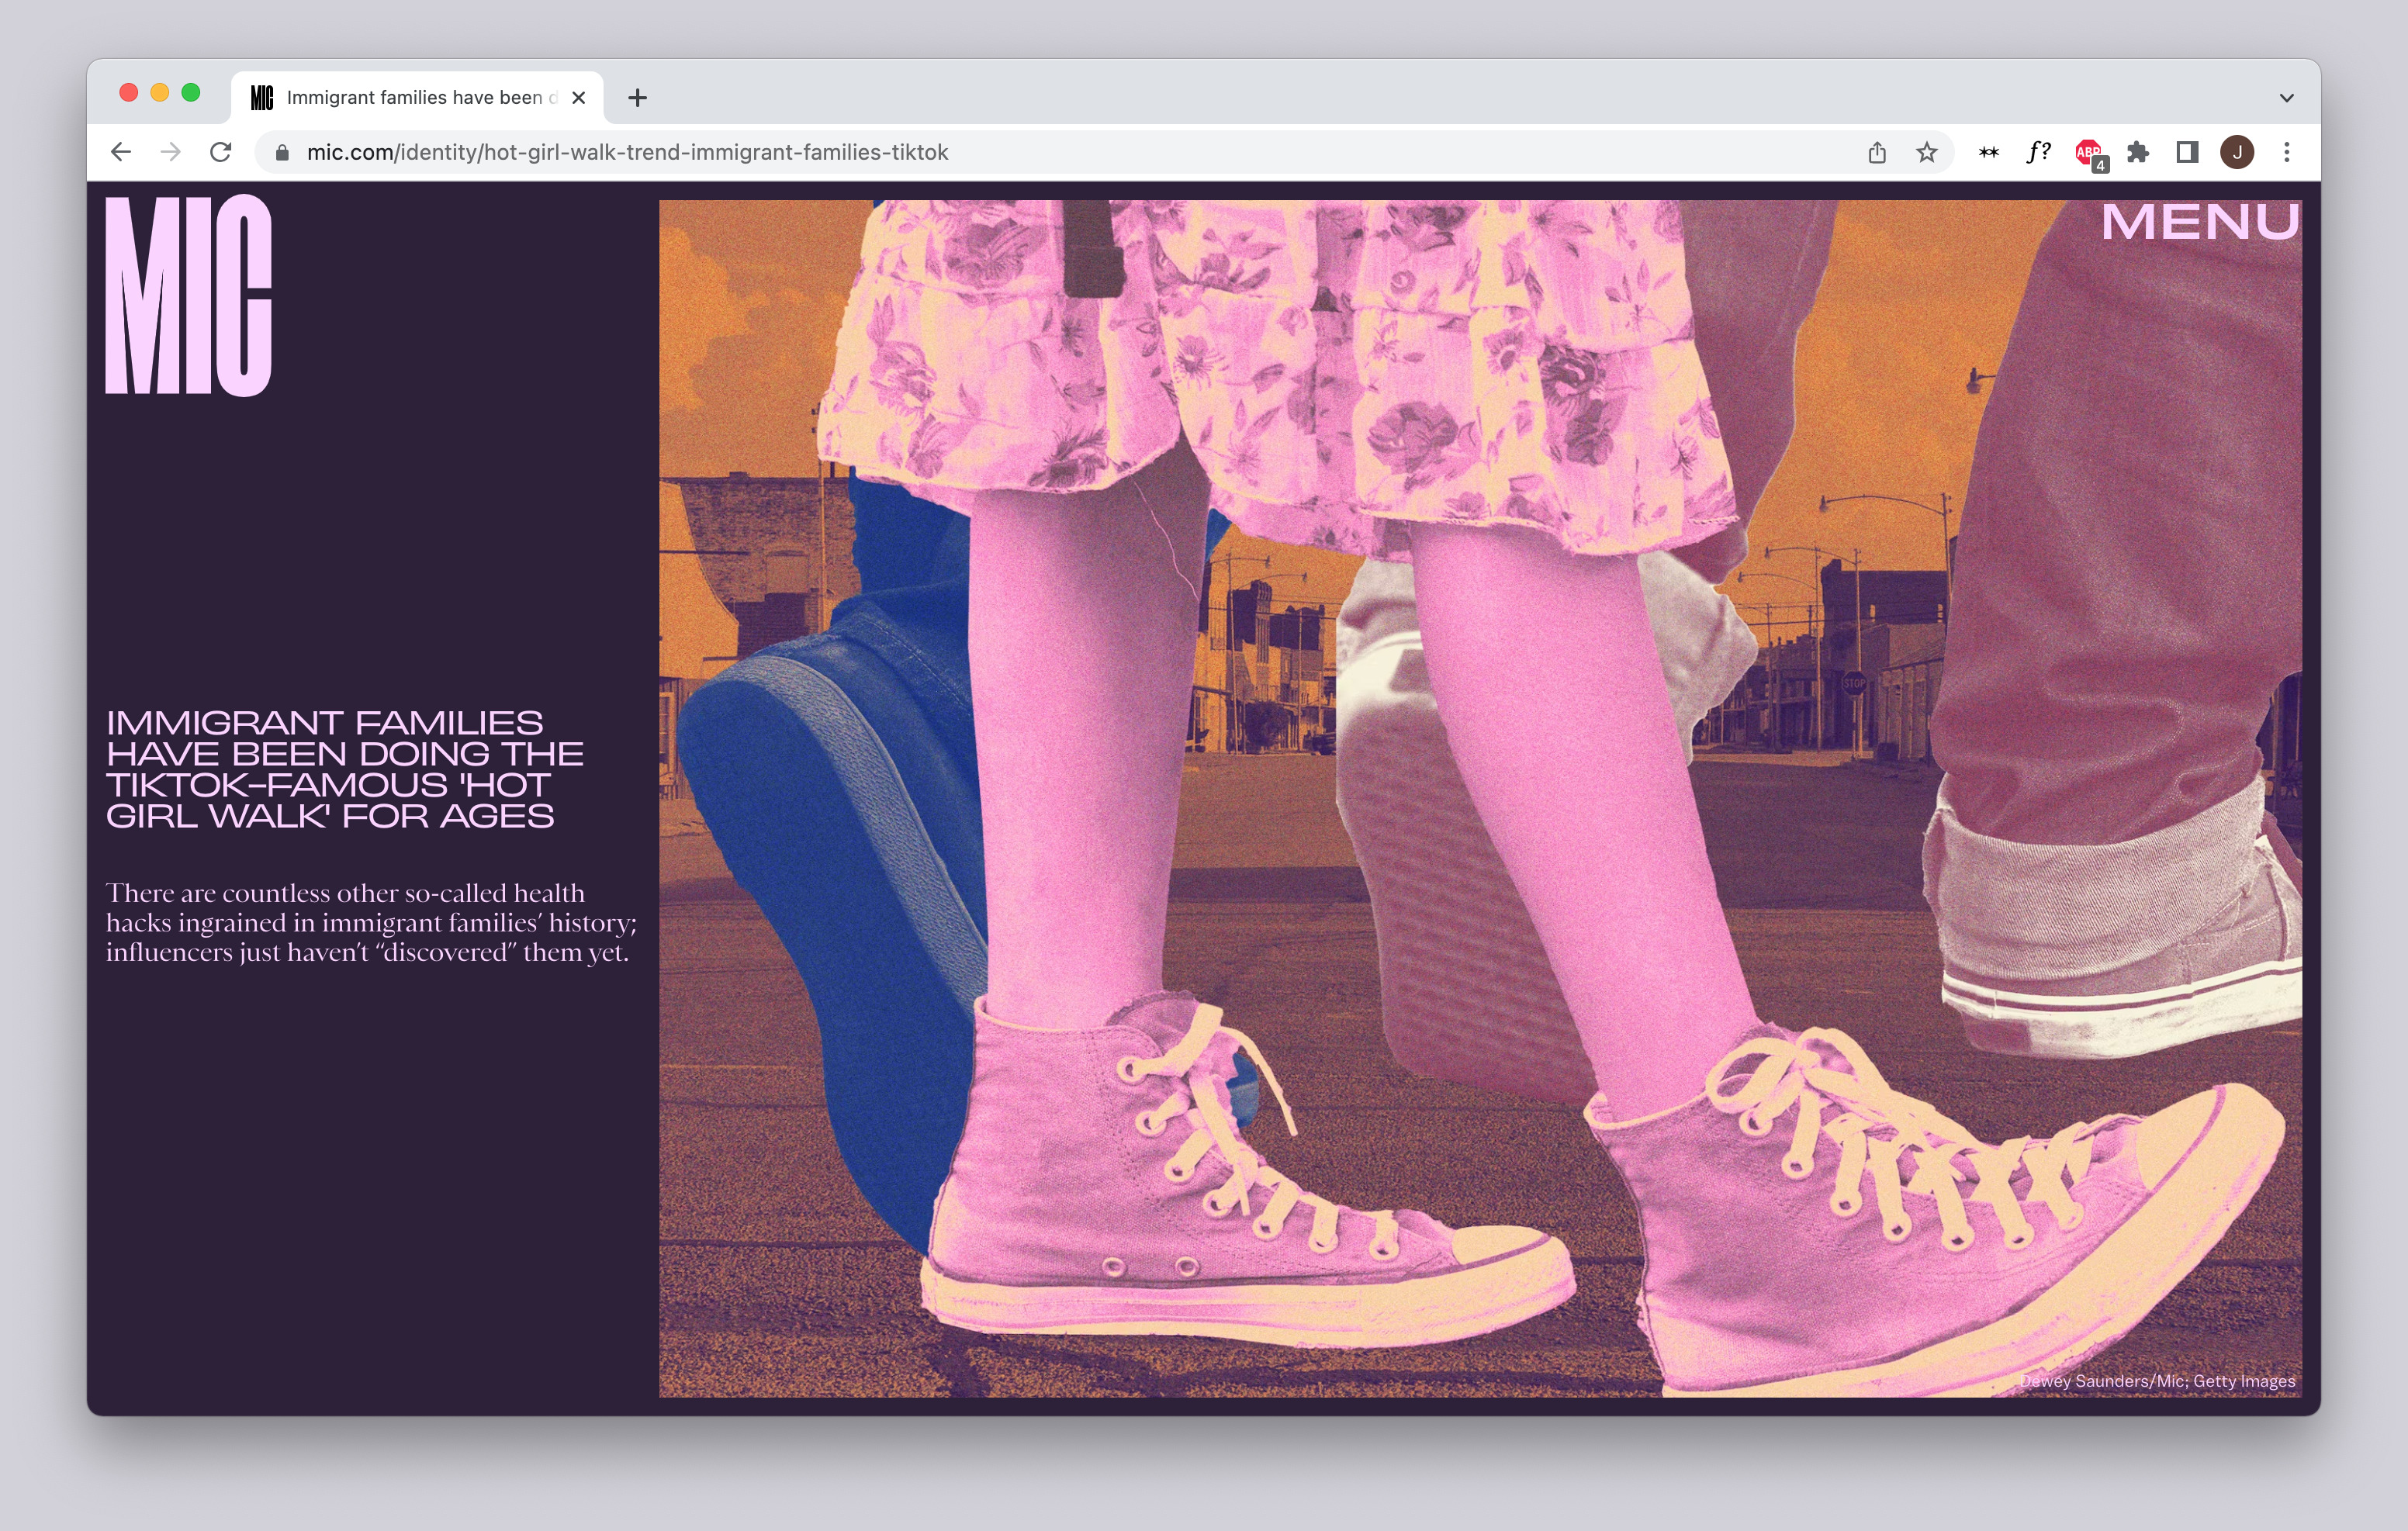Click the site lock icon
2408x1531 pixels.
coord(283,152)
